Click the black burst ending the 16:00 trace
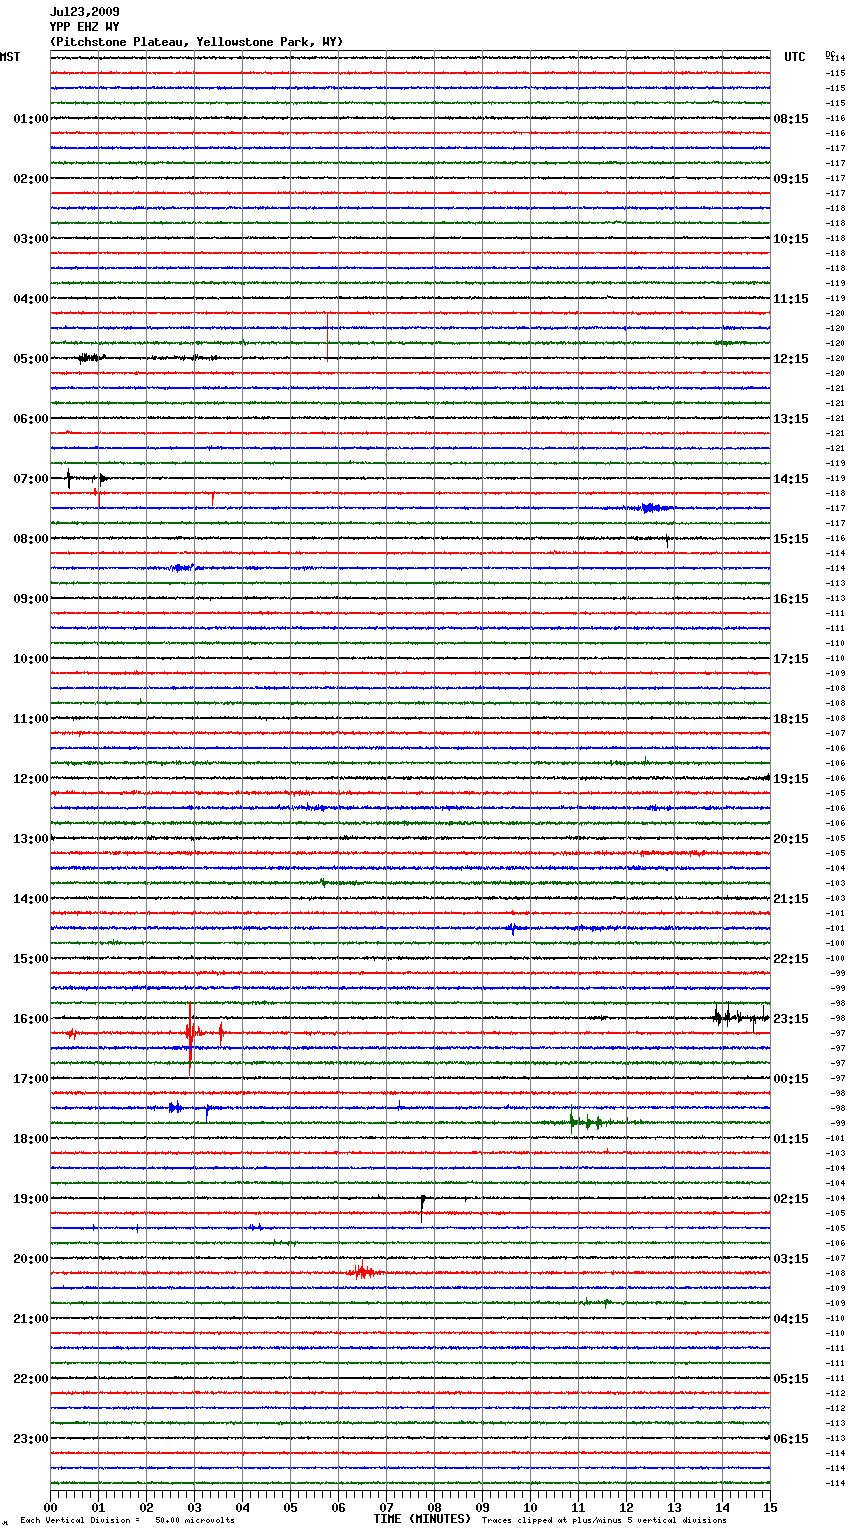This screenshot has height=1534, width=850. coord(740,1017)
